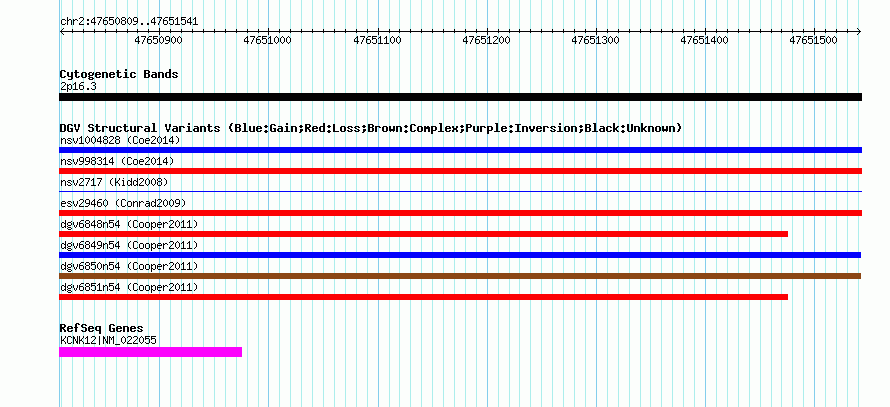Click the black 2p16.3 cytogenetic band bar
Screen dimensions: 890x407
(x=460, y=97)
